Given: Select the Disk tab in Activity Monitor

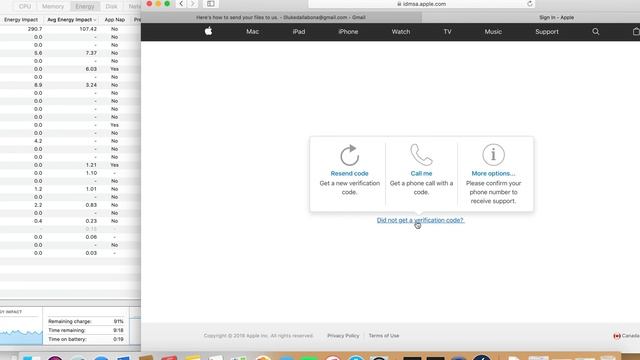Looking at the screenshot, I should coord(111,6).
